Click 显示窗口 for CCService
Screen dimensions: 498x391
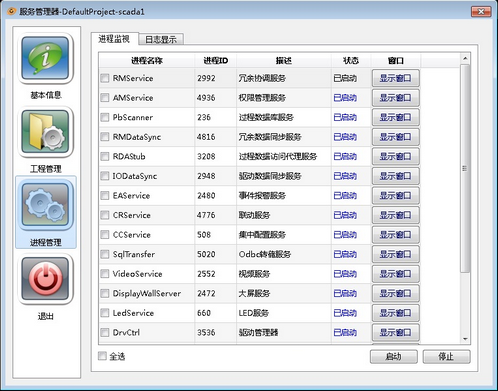pos(395,235)
